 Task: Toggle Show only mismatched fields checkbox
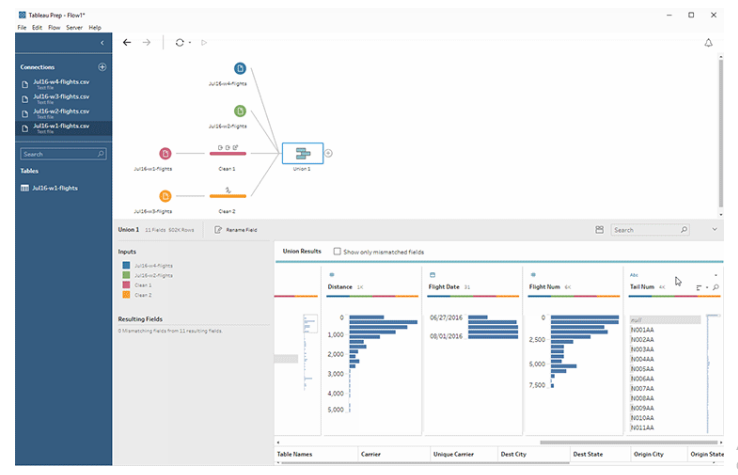[x=337, y=251]
